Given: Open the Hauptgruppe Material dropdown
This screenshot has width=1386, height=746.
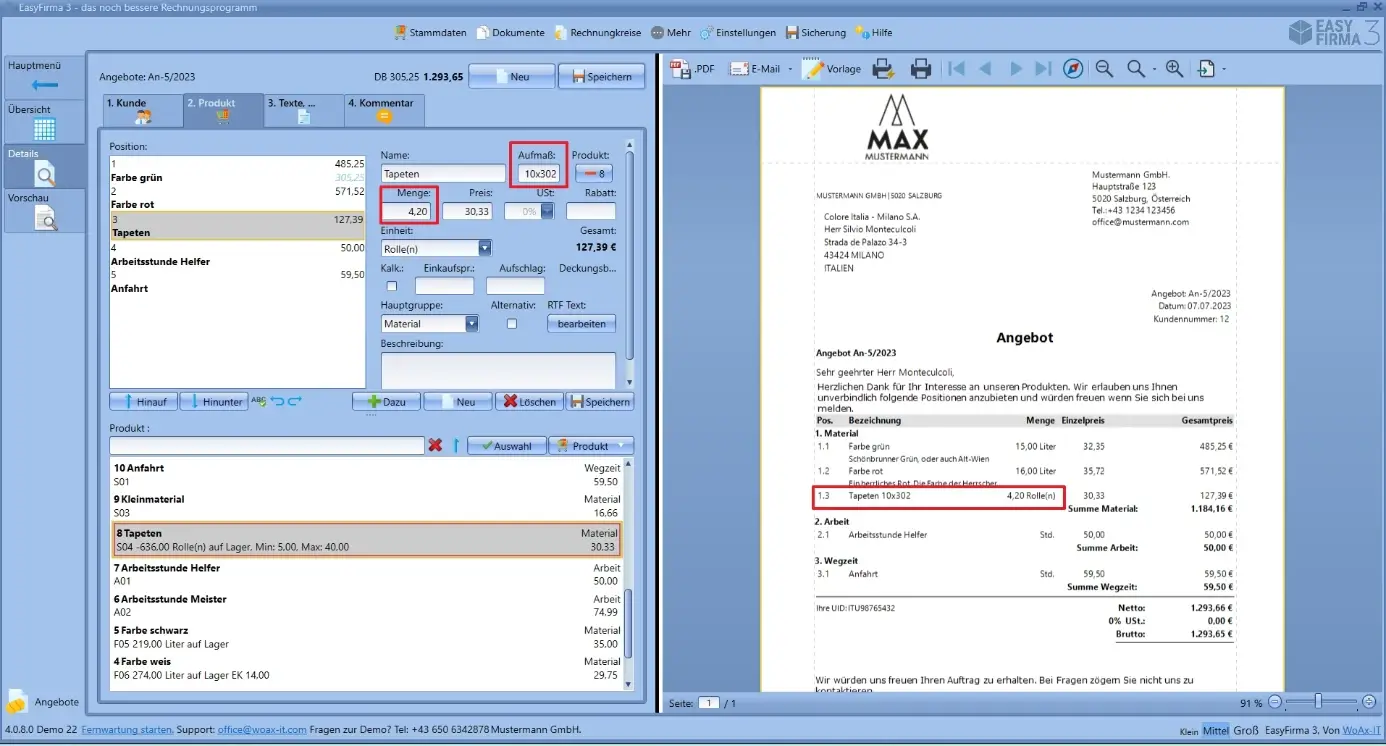Looking at the screenshot, I should [x=472, y=324].
